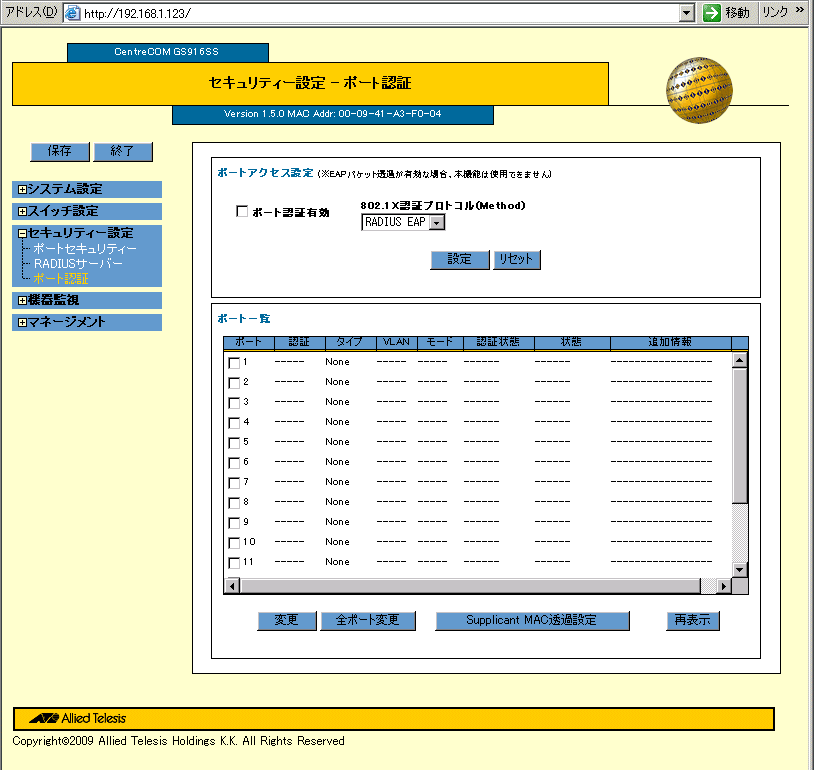The height and width of the screenshot is (770, 814).
Task: Open the RADIUS EAP method dropdown
Action: (436, 222)
